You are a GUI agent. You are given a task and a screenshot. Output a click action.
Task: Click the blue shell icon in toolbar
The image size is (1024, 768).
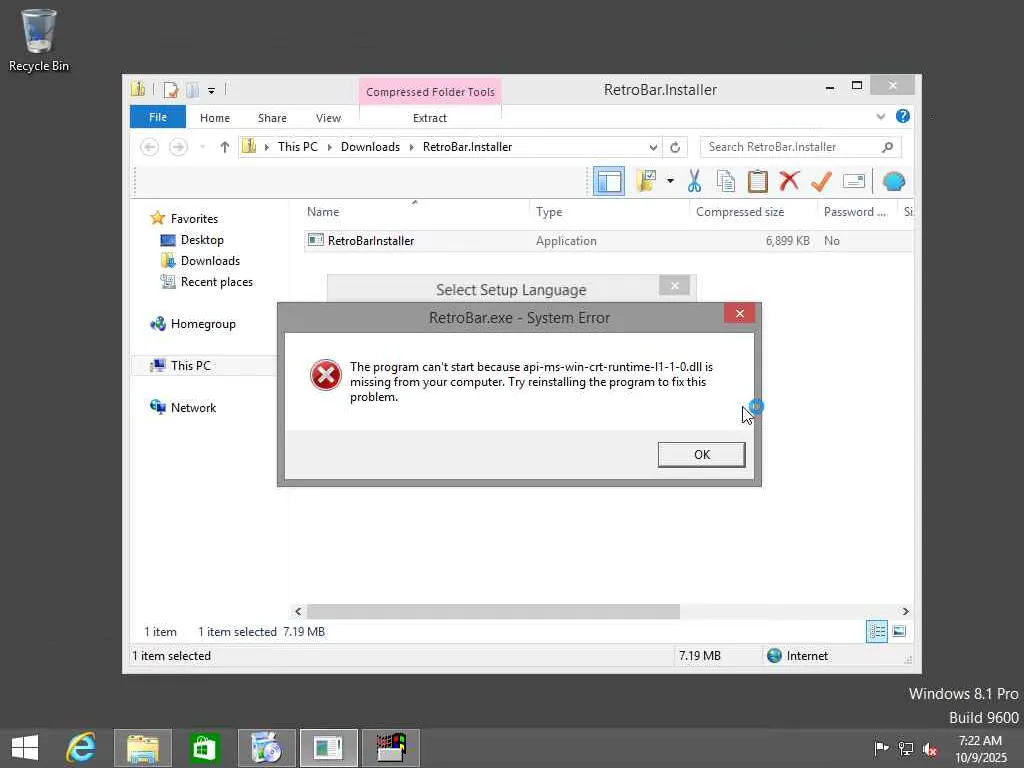[x=893, y=181]
